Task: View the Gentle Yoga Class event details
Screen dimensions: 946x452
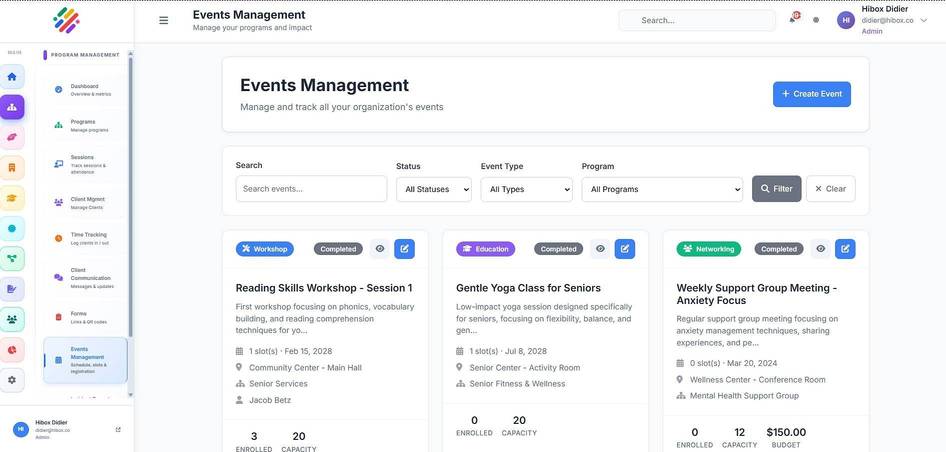Action: click(x=600, y=249)
